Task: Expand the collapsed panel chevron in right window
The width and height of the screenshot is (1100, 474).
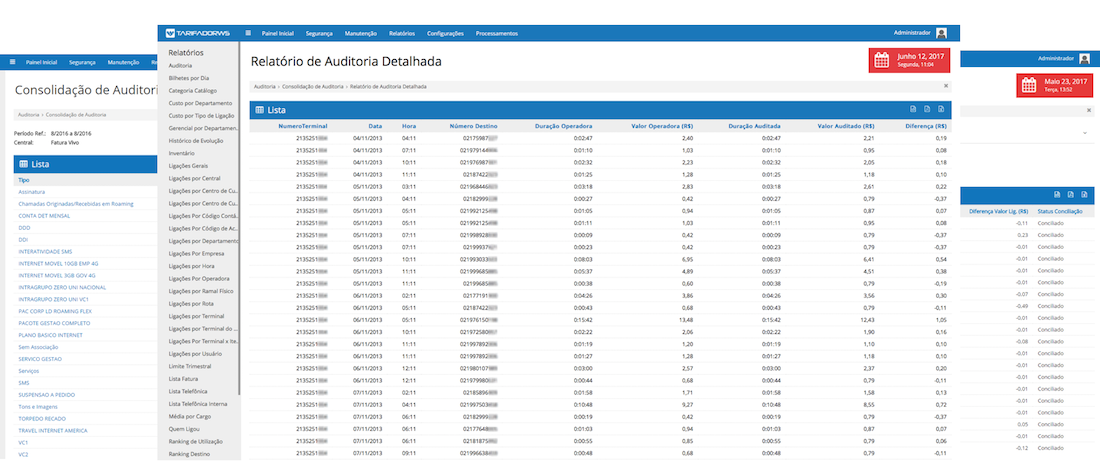Action: pyautogui.click(x=1086, y=132)
